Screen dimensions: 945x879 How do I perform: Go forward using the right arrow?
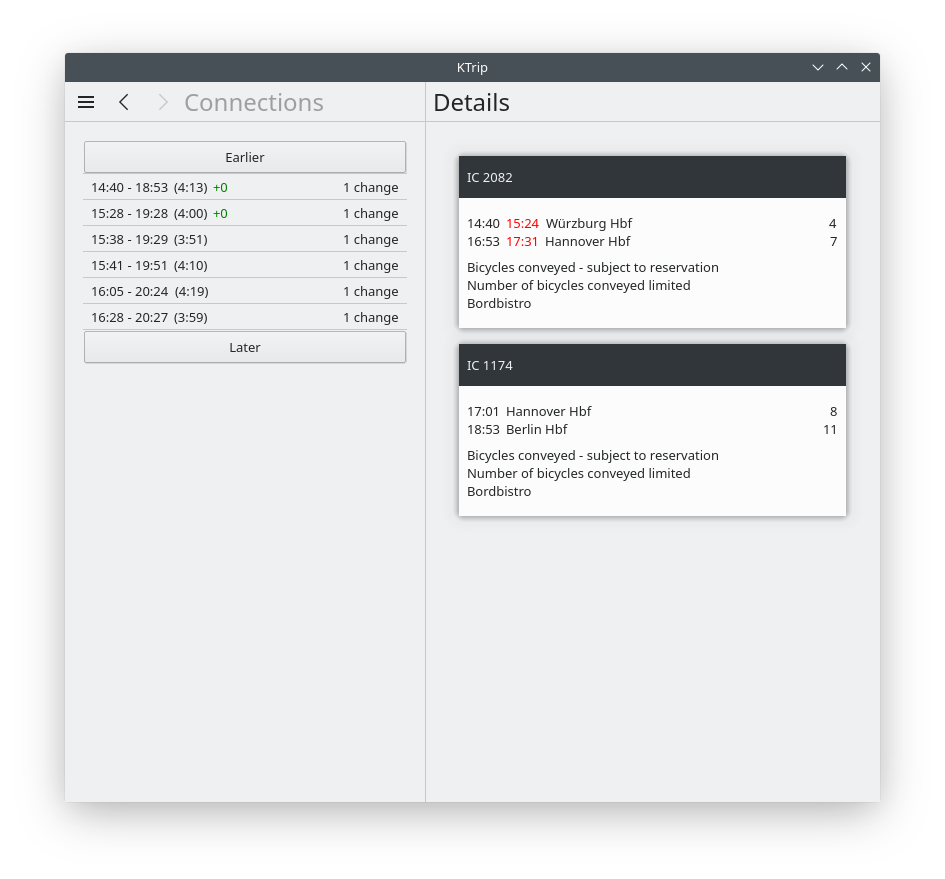click(x=162, y=102)
